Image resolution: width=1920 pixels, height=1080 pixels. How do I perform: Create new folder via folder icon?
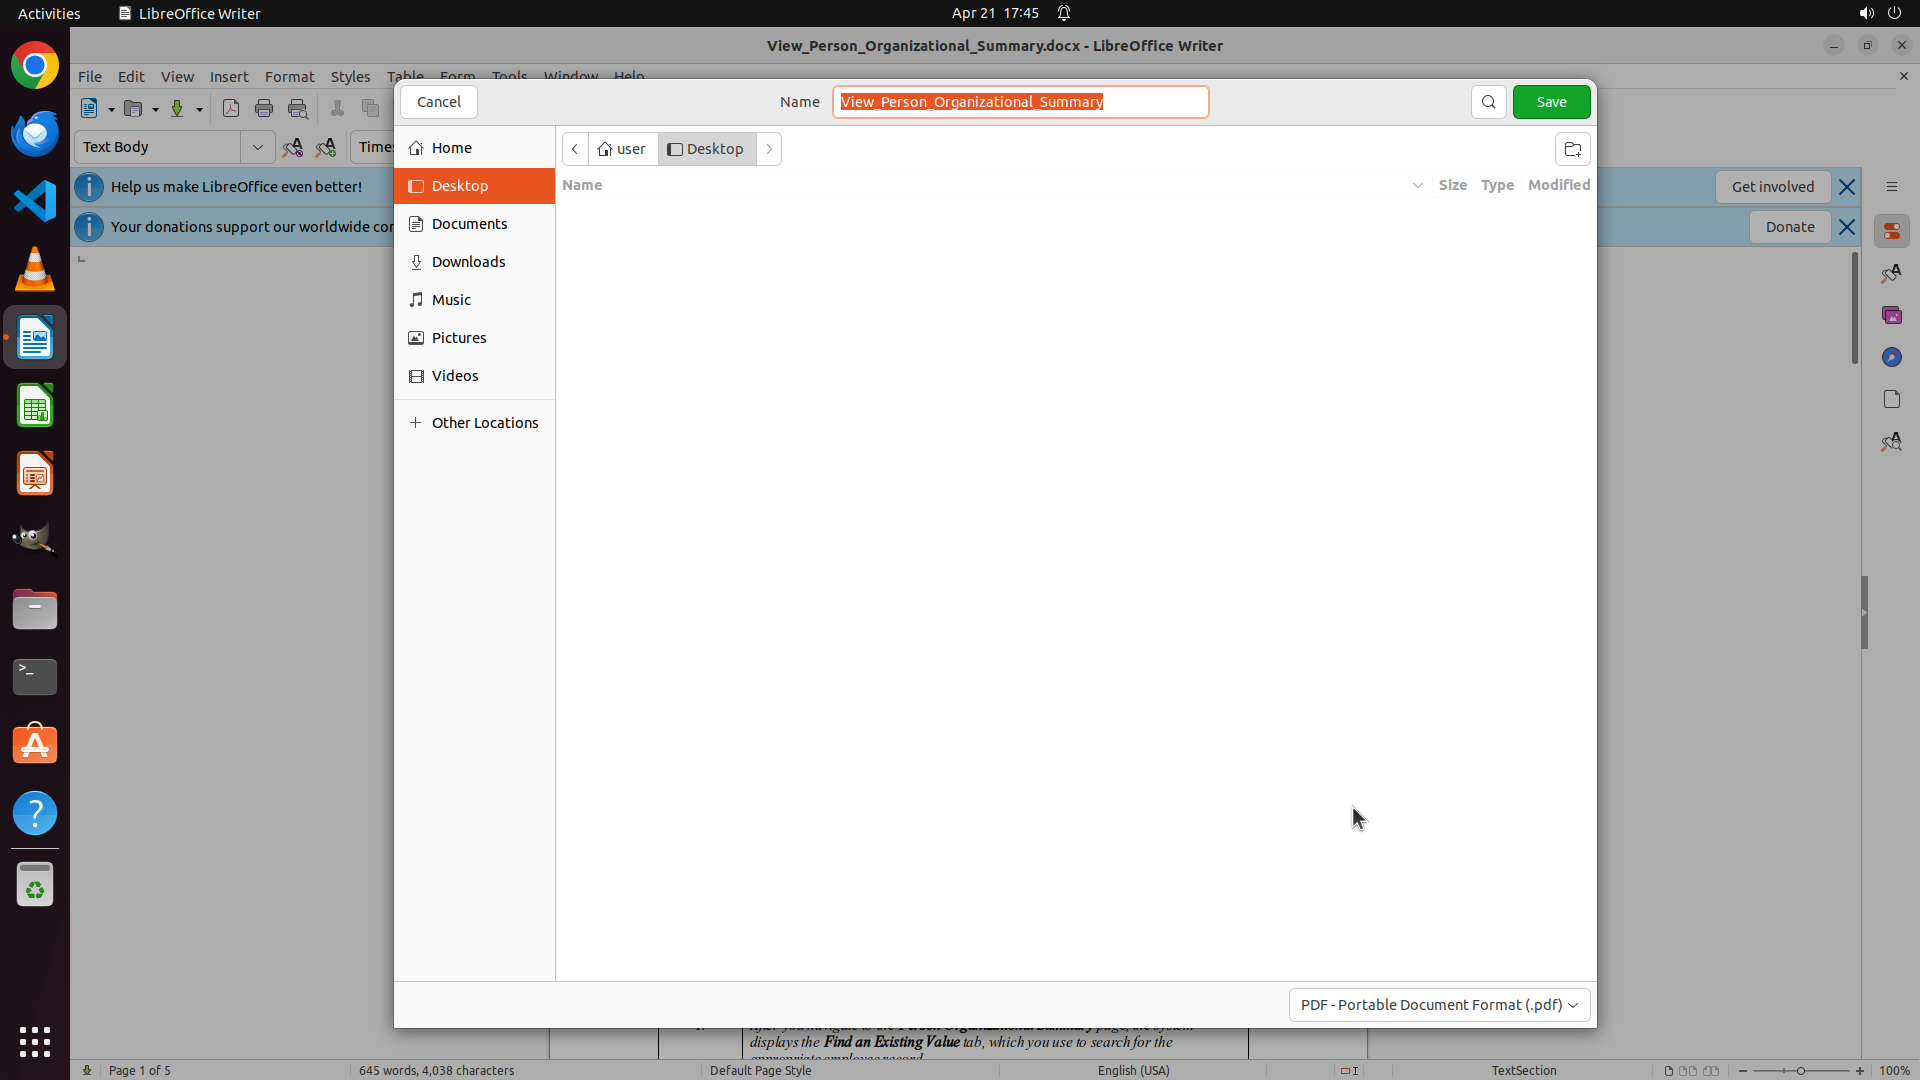click(1572, 149)
